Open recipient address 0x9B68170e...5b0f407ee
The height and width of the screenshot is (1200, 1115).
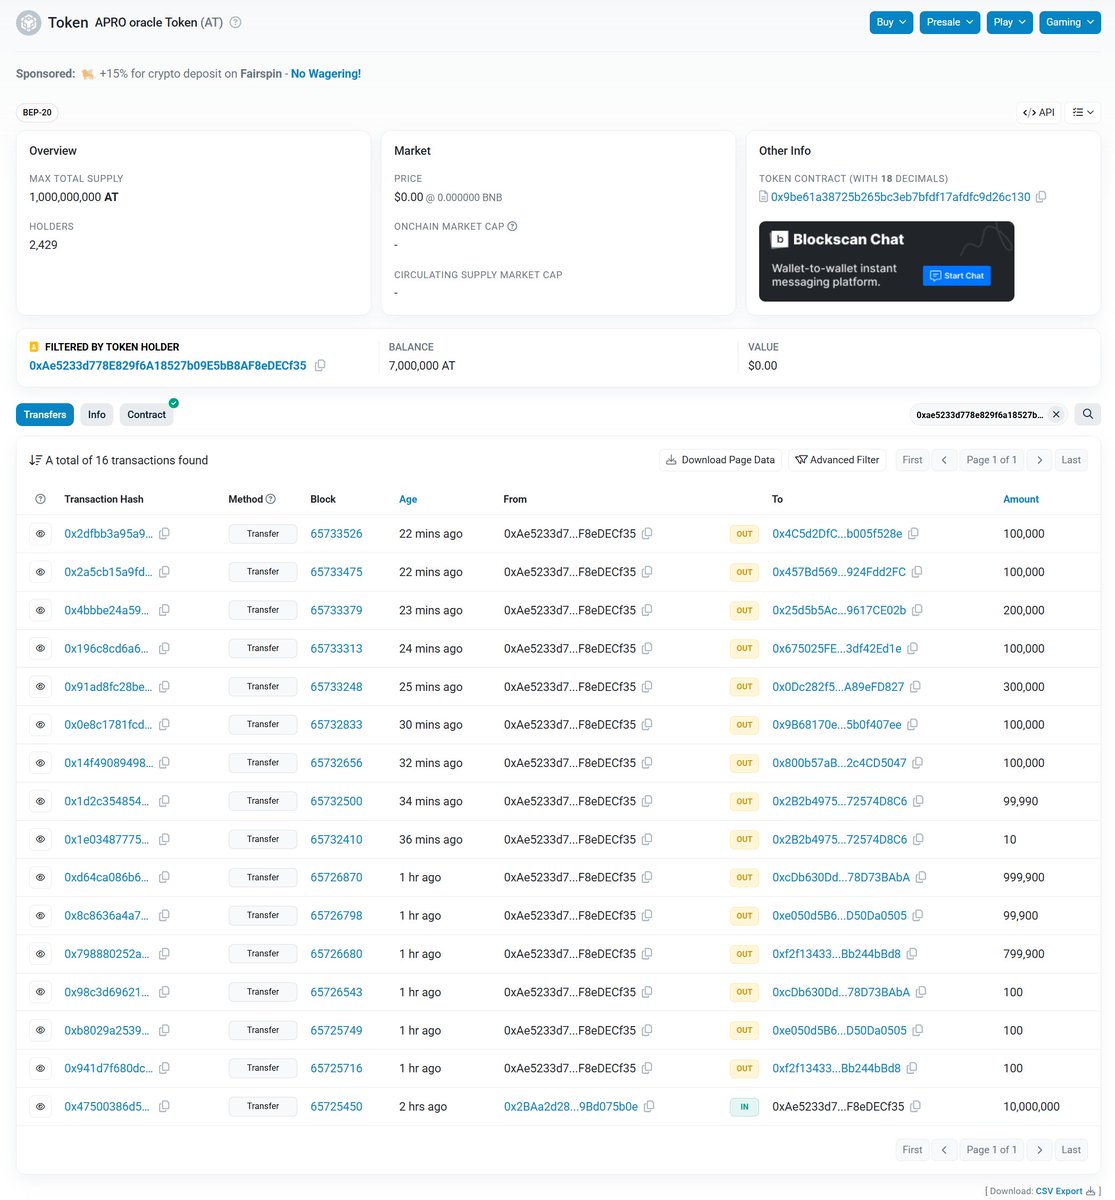837,725
